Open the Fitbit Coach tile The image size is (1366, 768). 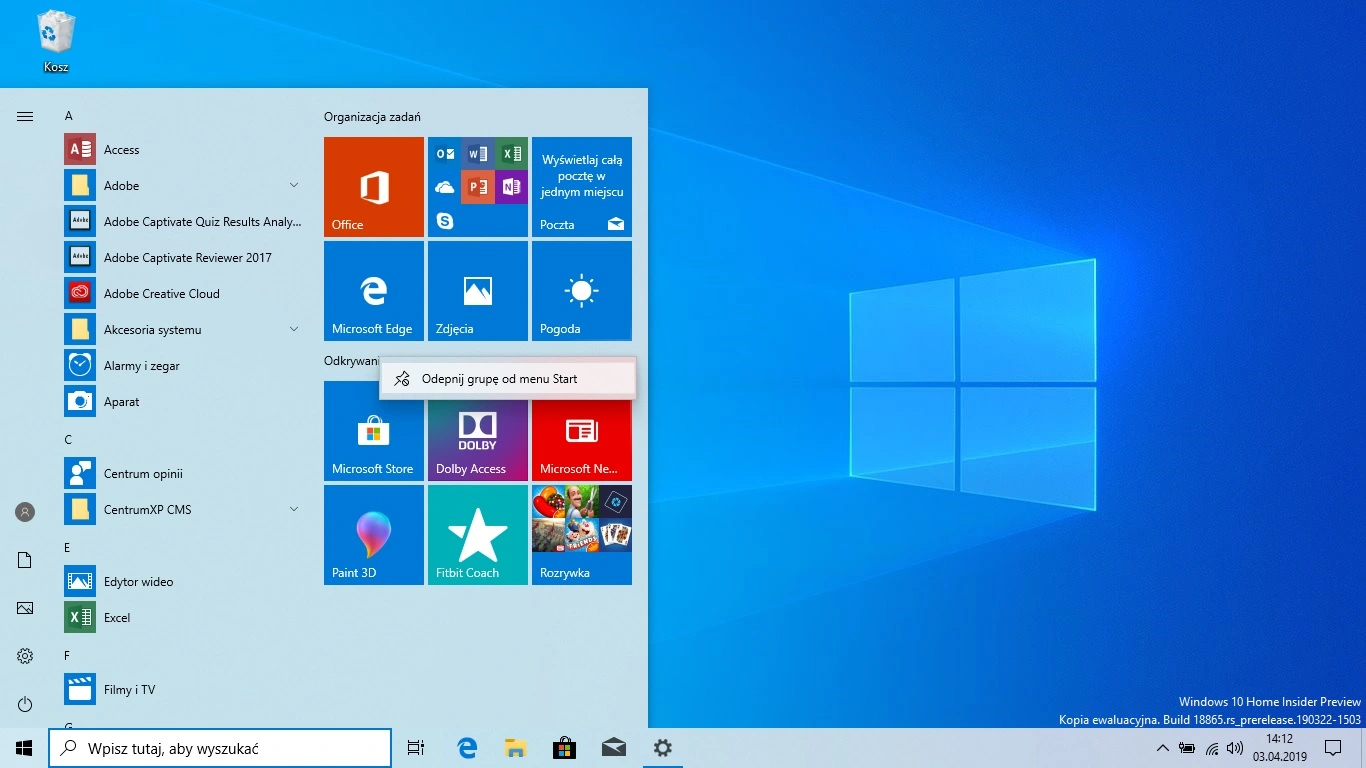[x=477, y=535]
